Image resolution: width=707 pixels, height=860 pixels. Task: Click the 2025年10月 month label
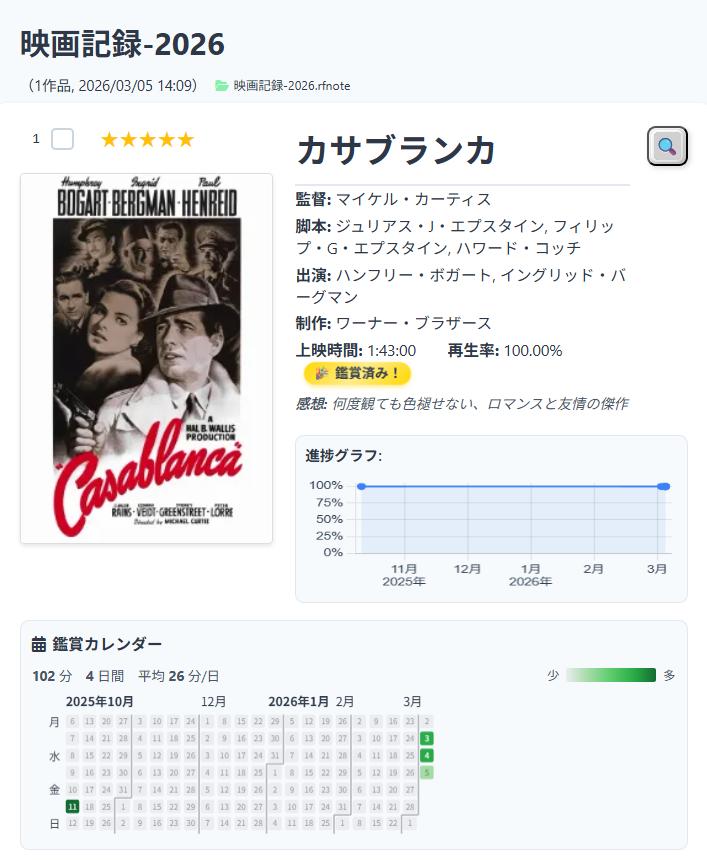100,700
